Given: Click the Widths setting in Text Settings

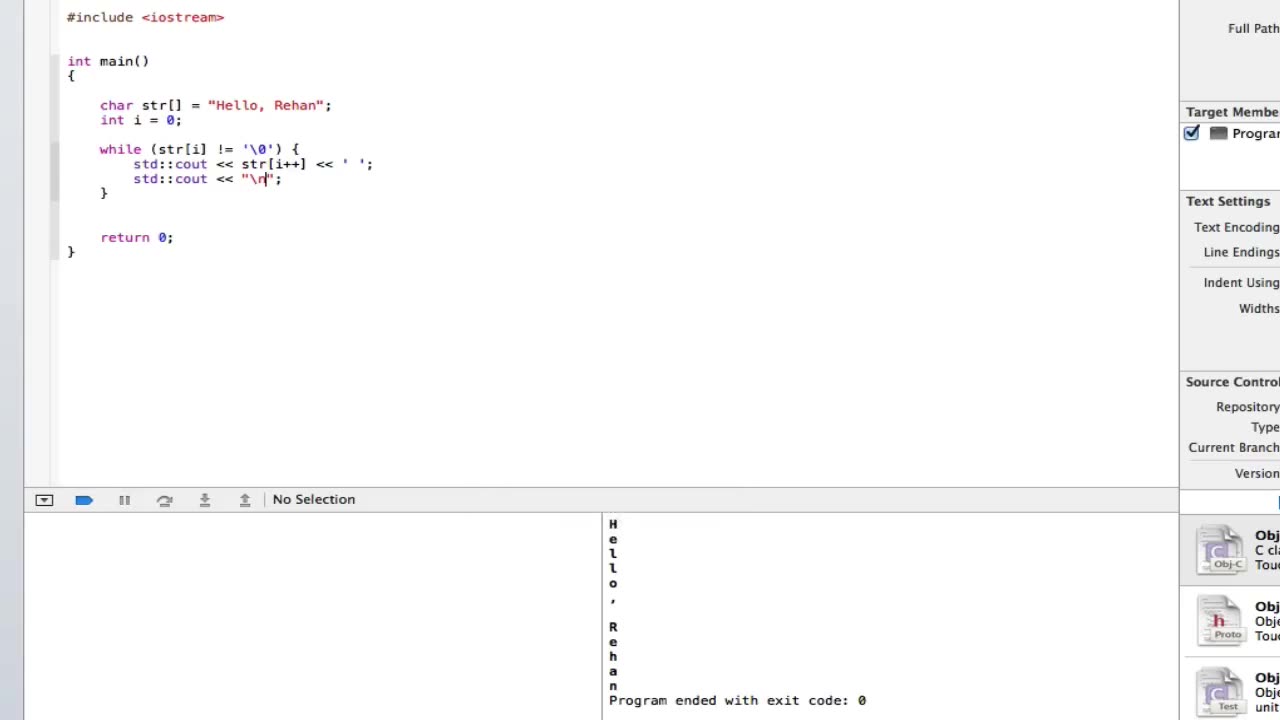Looking at the screenshot, I should point(1258,308).
